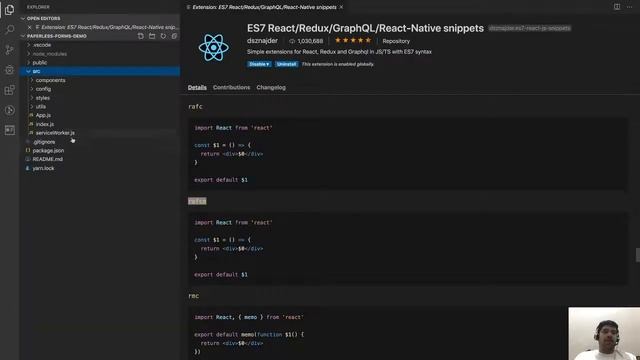The height and width of the screenshot is (360, 640).
Task: Open the Disable dropdown button
Action: (259, 64)
